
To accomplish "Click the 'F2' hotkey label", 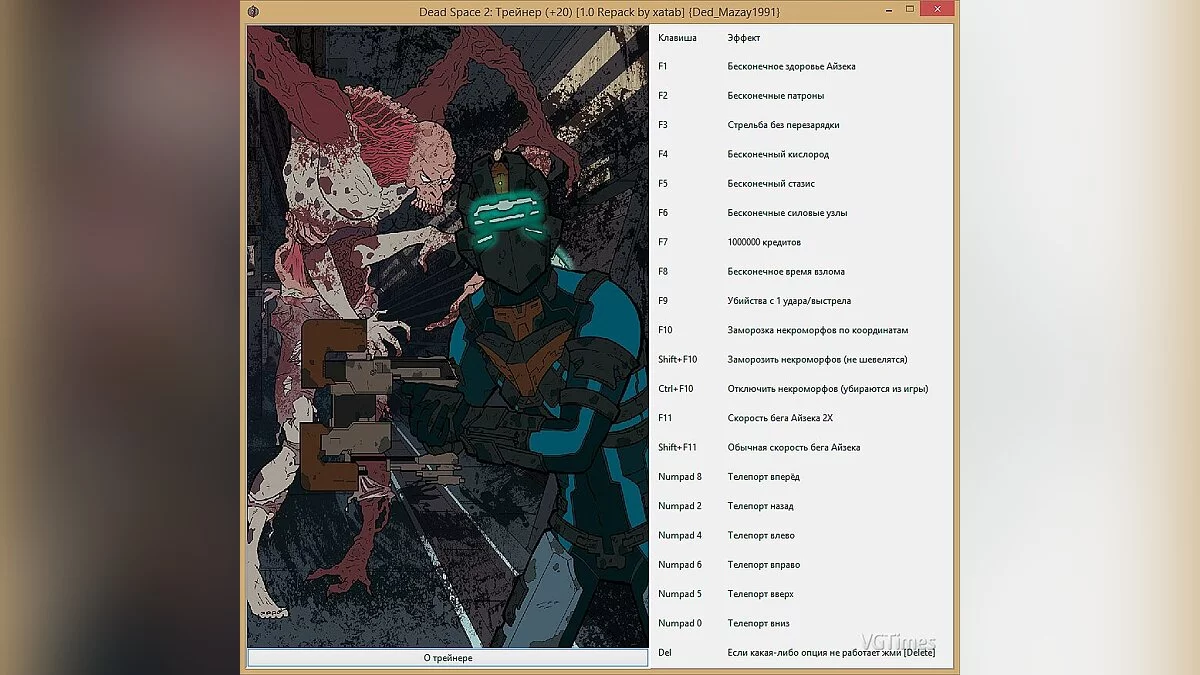I will (x=663, y=96).
